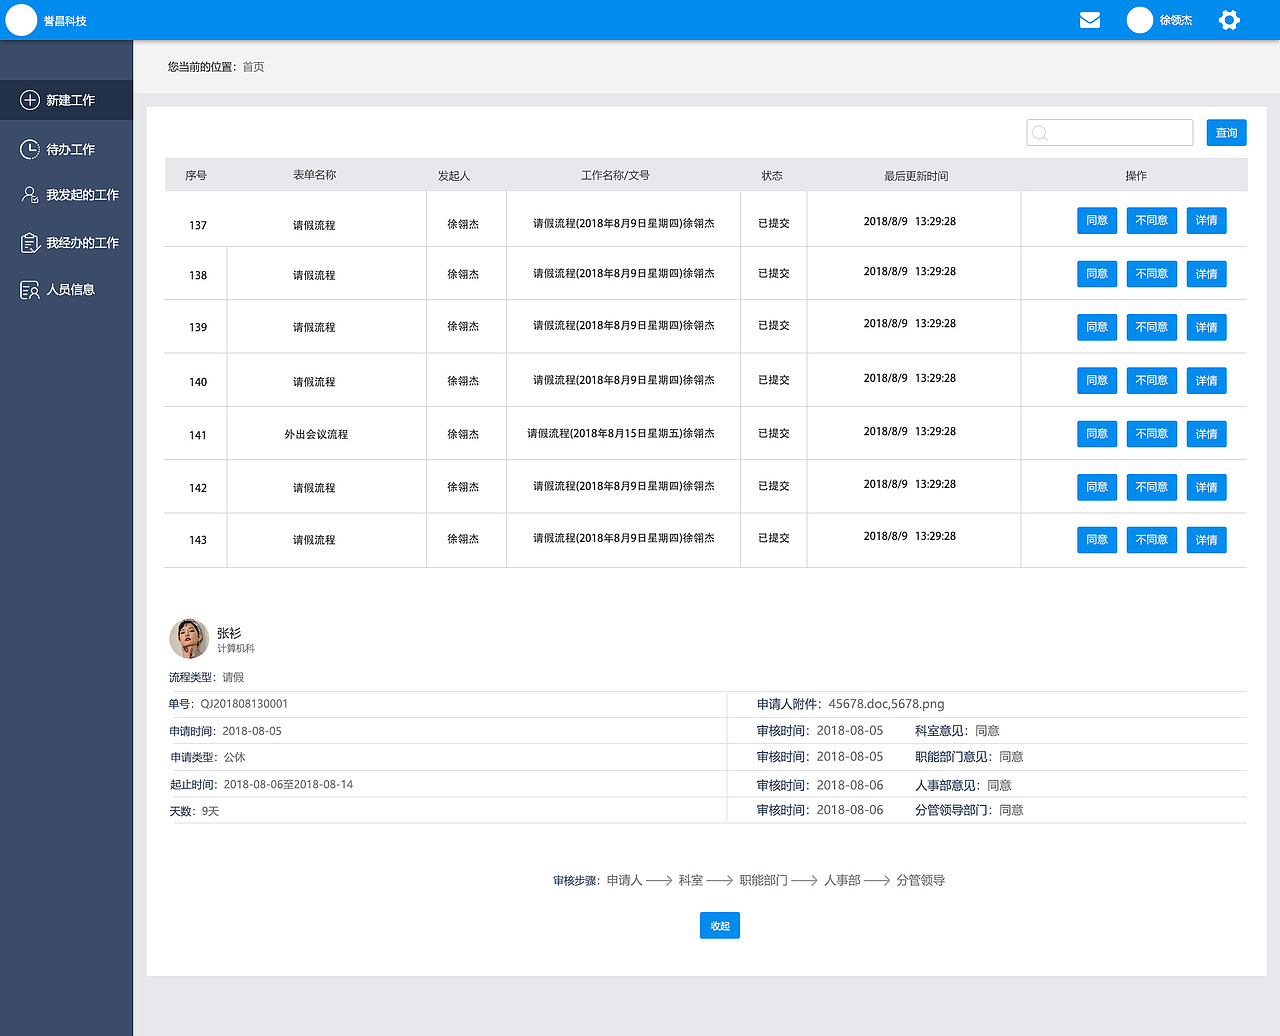Click the 表单名称 column header
Image resolution: width=1280 pixels, height=1036 pixels.
point(314,175)
